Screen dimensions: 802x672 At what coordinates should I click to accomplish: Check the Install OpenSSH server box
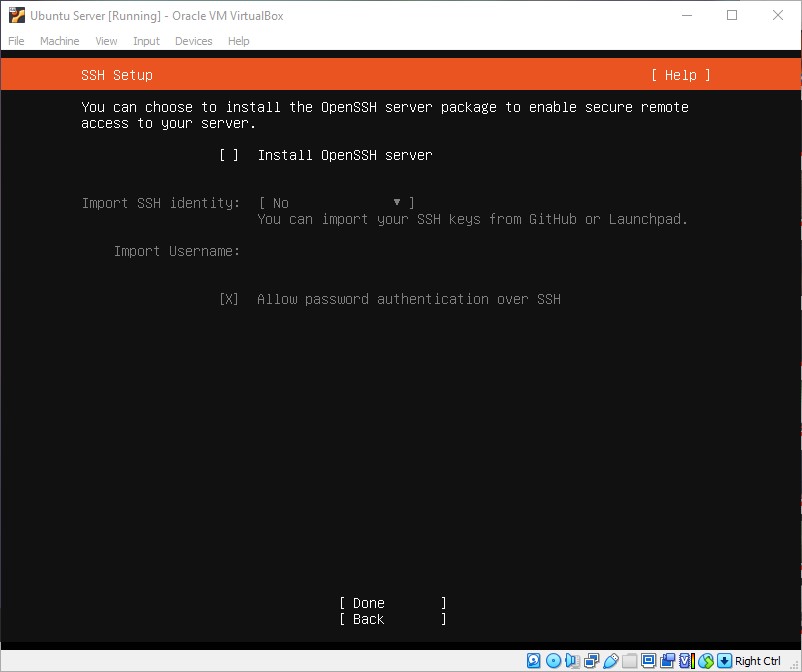pos(229,155)
